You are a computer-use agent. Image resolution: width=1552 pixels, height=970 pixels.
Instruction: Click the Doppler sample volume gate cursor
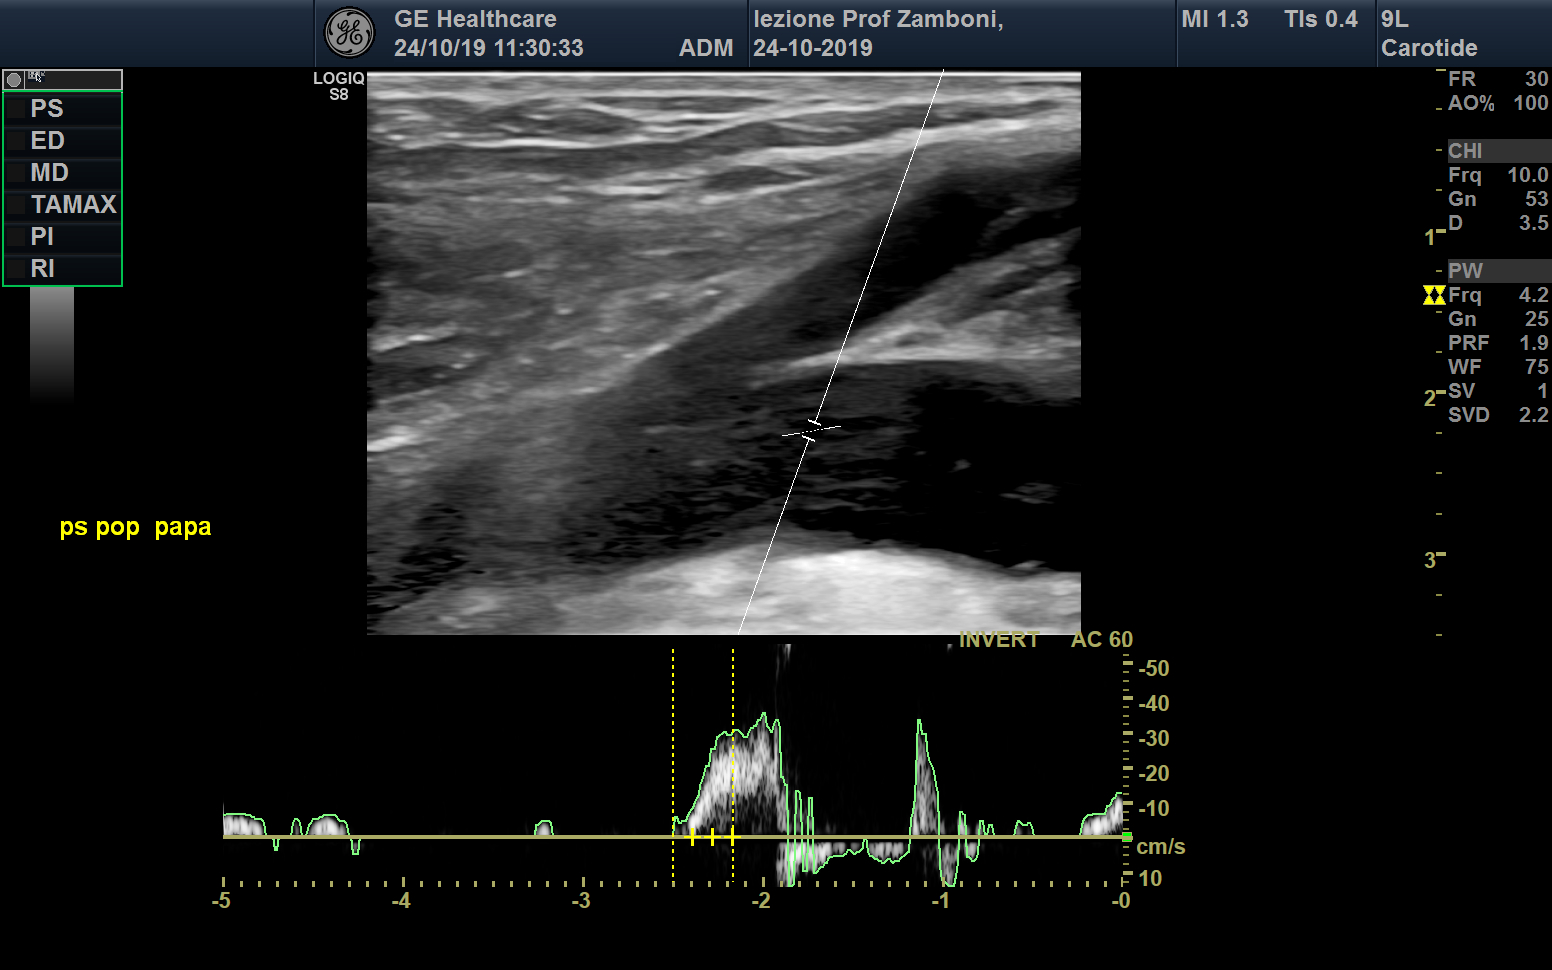tap(811, 431)
